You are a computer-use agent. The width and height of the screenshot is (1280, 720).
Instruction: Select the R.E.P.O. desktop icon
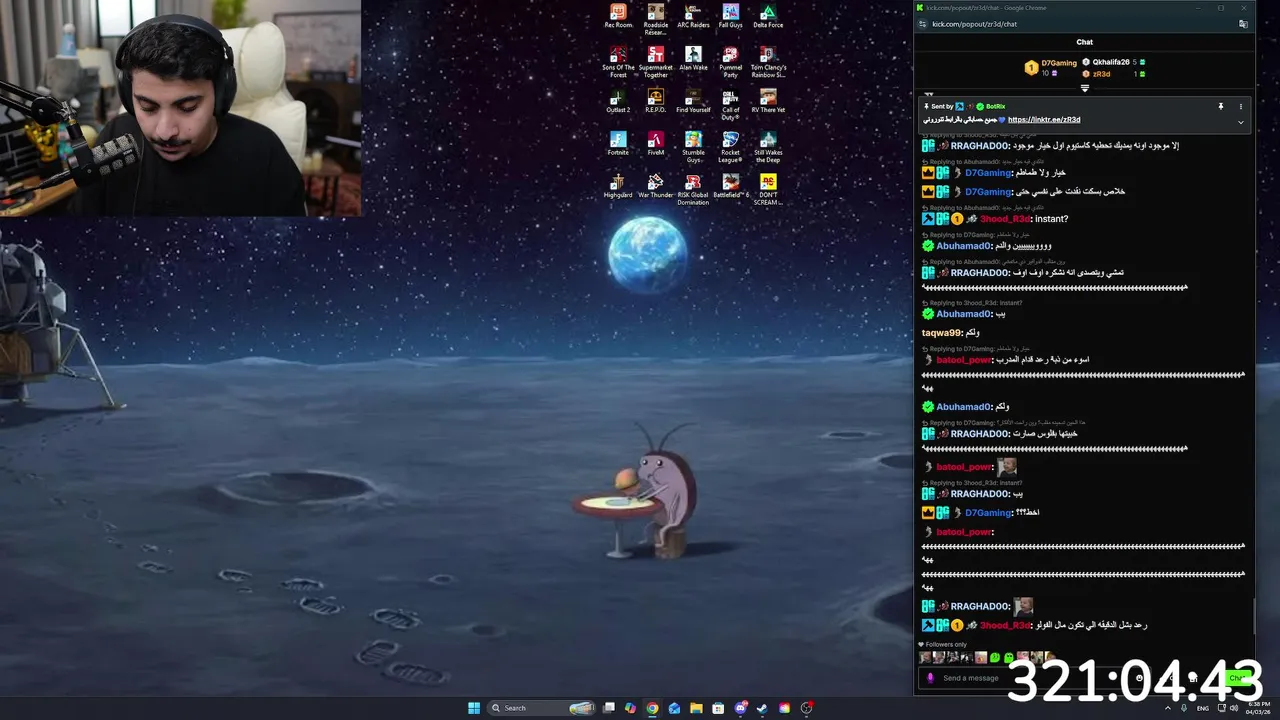point(656,101)
